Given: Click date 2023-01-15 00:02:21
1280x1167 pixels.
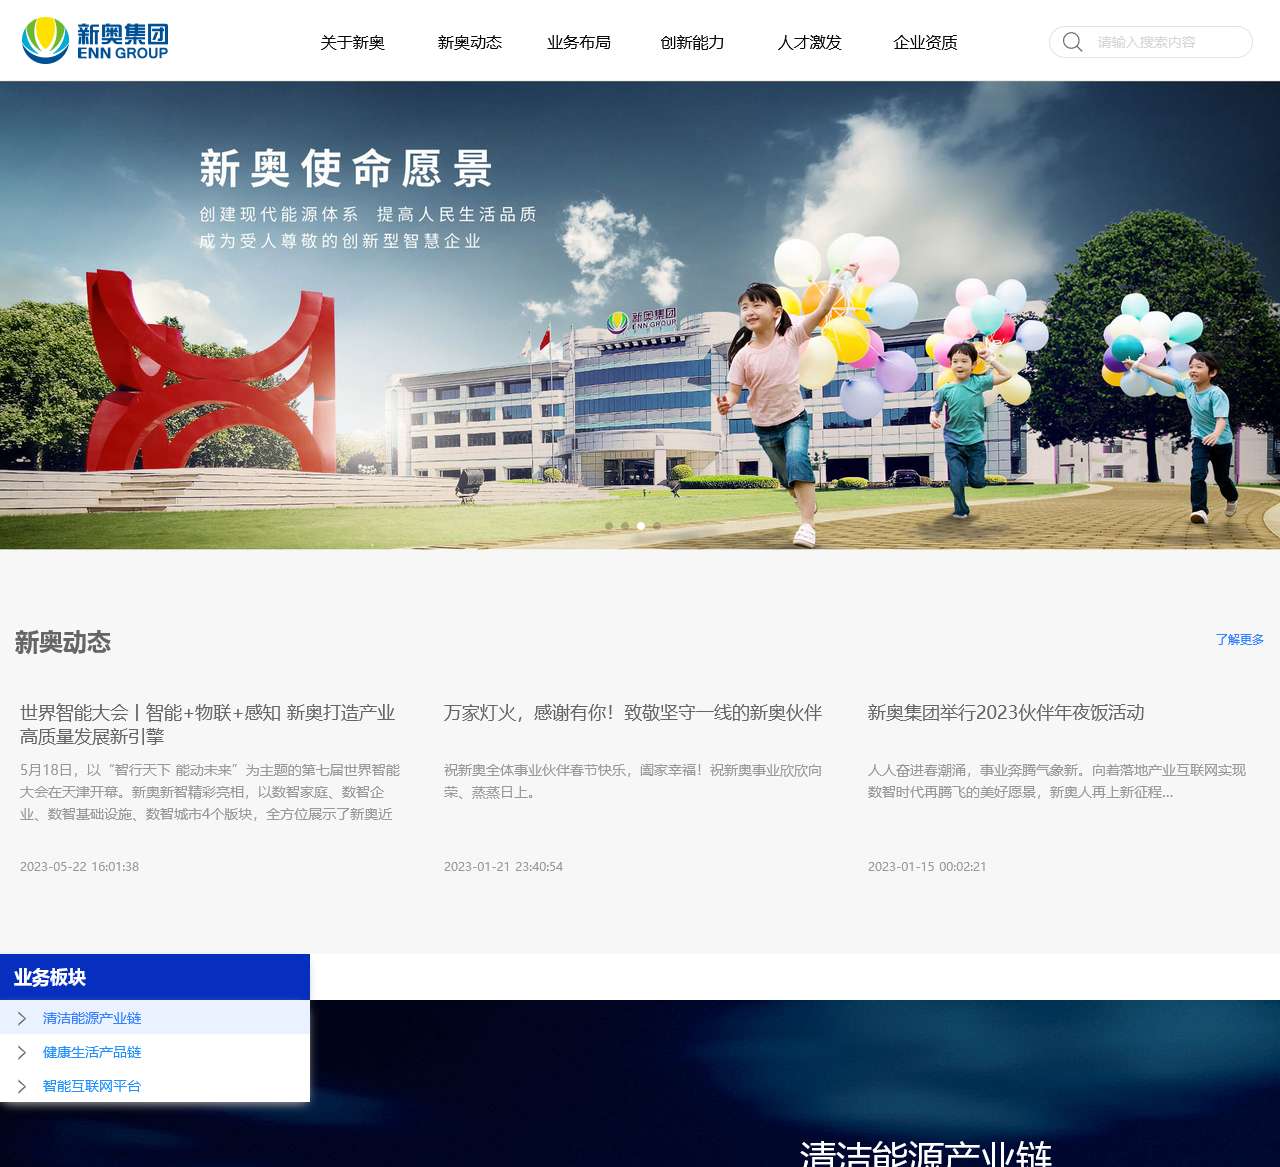Looking at the screenshot, I should [x=927, y=866].
